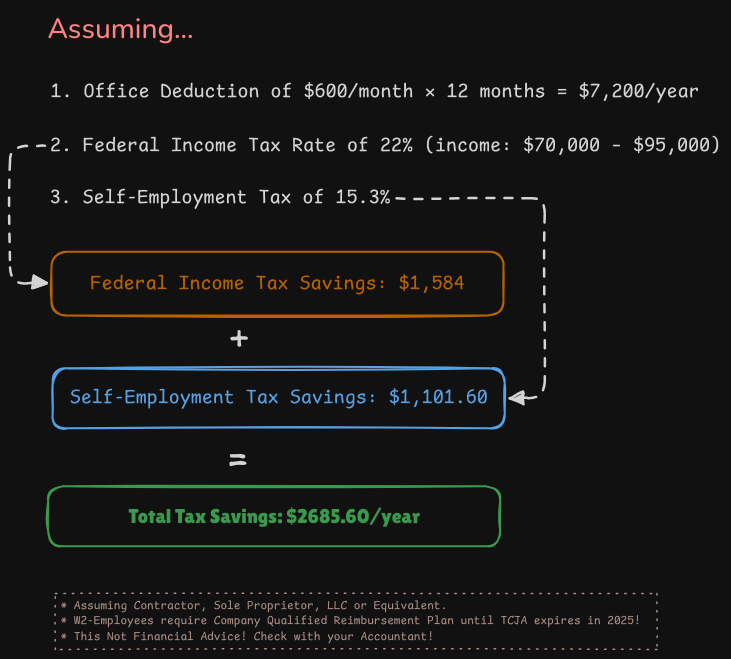Image resolution: width=731 pixels, height=659 pixels.
Task: Click the $7,200/year result value
Action: pos(638,91)
